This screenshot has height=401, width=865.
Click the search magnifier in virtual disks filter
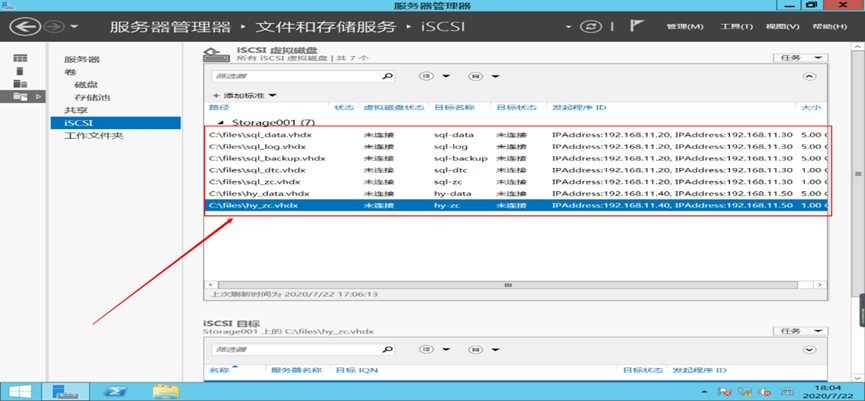tap(388, 77)
